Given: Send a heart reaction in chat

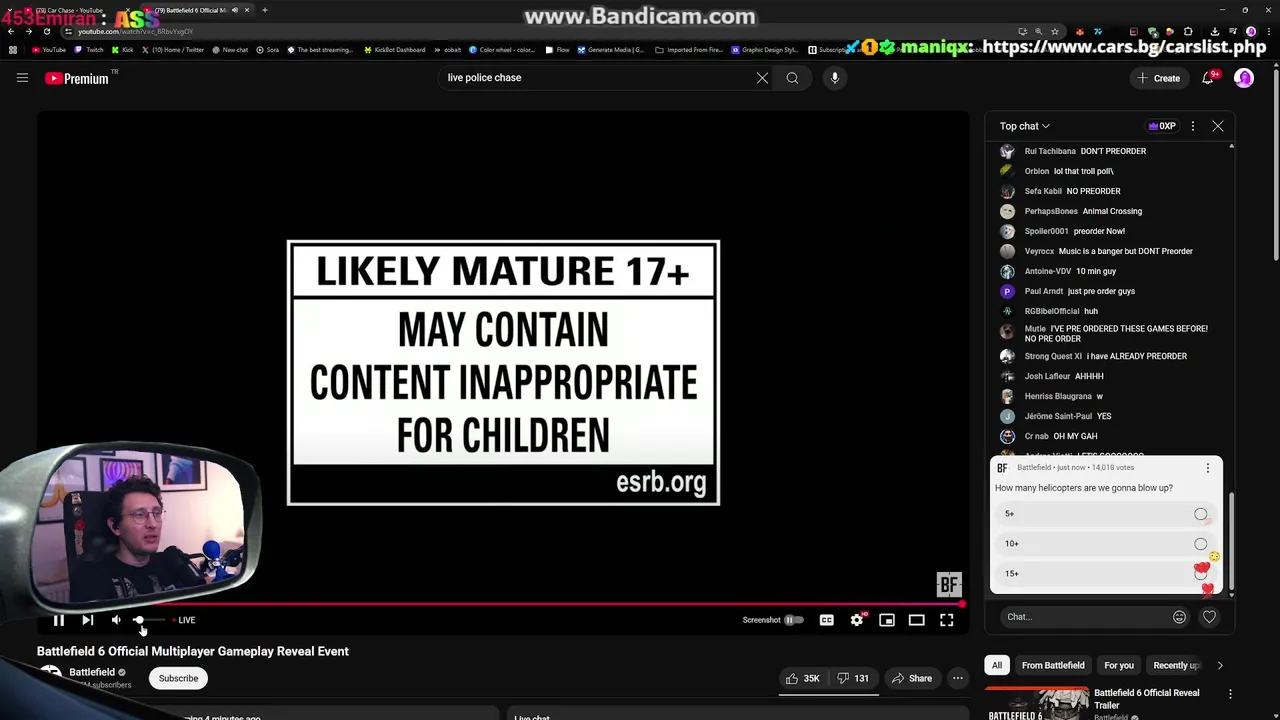Looking at the screenshot, I should pos(1209,617).
